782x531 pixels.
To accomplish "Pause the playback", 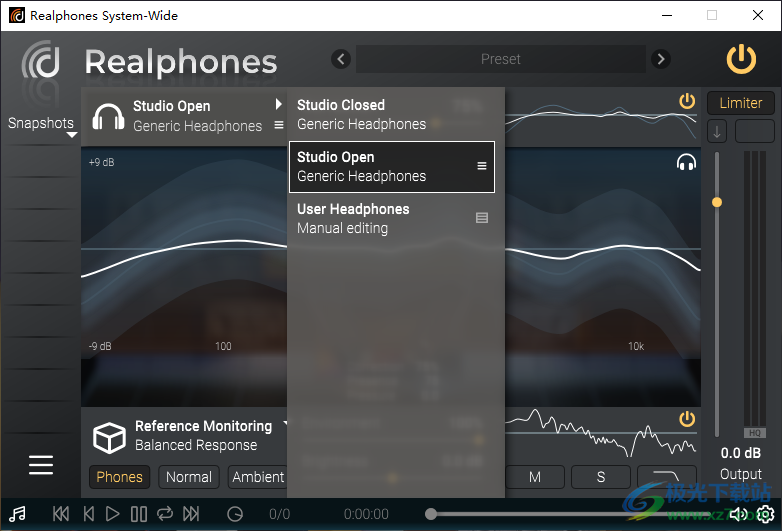I will (x=139, y=514).
